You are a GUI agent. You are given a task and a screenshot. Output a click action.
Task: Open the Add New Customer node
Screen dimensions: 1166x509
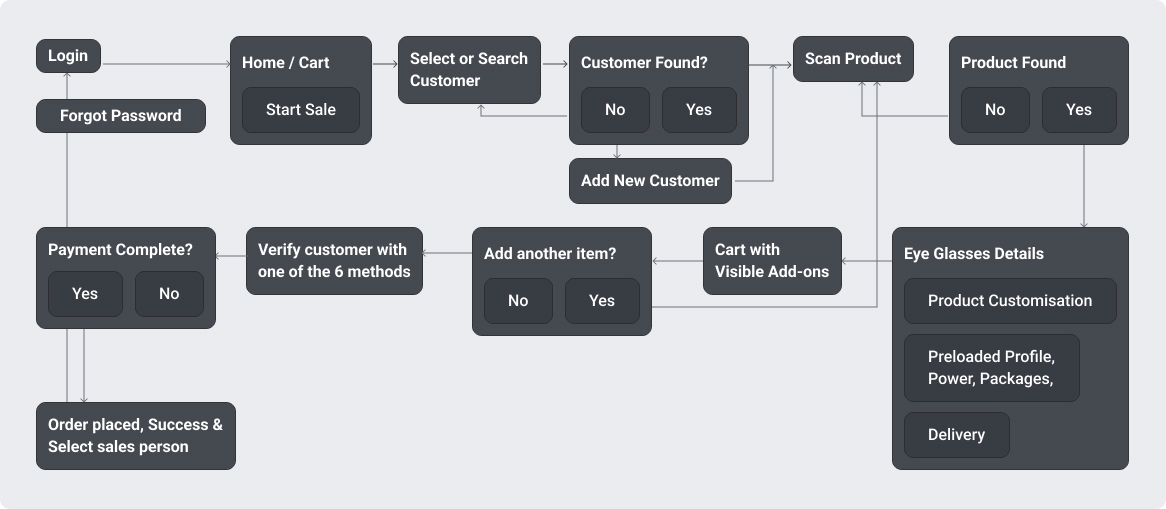(x=650, y=181)
